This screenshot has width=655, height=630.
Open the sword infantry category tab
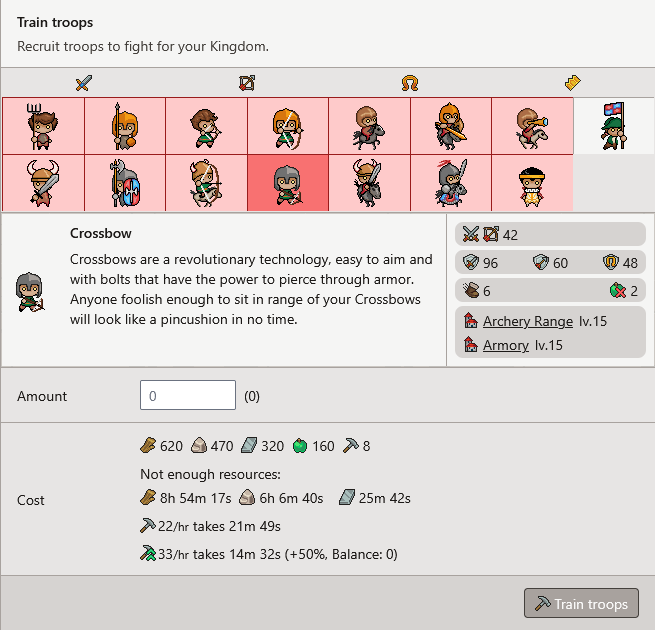[x=84, y=83]
